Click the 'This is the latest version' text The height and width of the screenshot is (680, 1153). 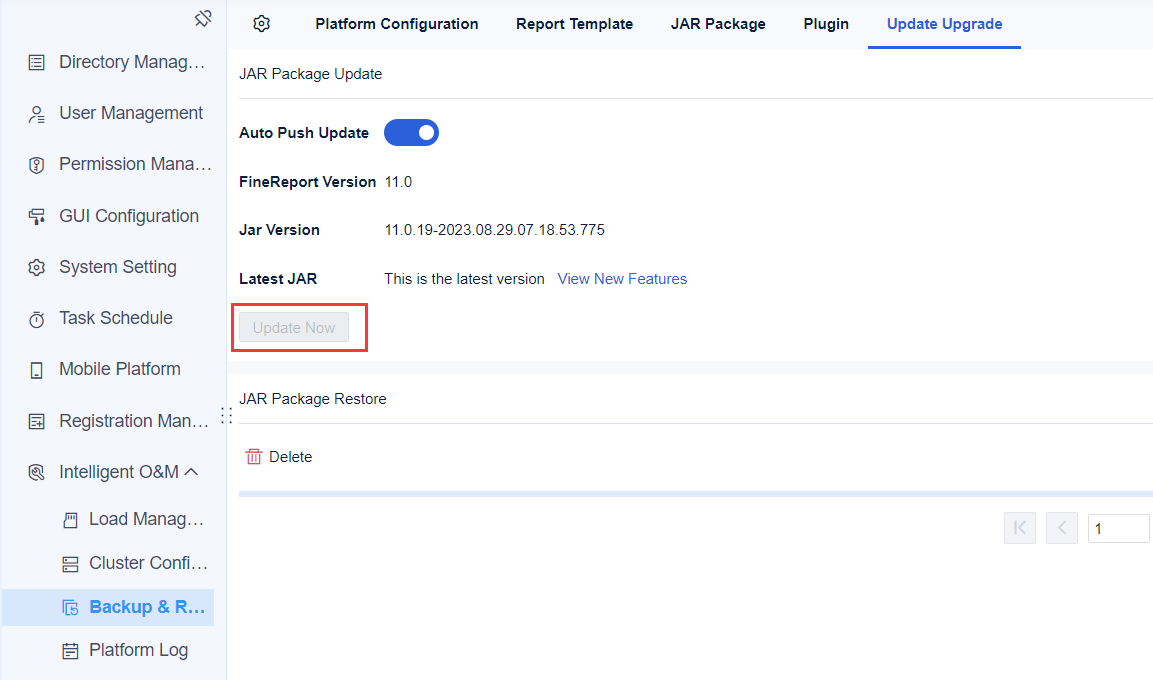click(x=464, y=279)
